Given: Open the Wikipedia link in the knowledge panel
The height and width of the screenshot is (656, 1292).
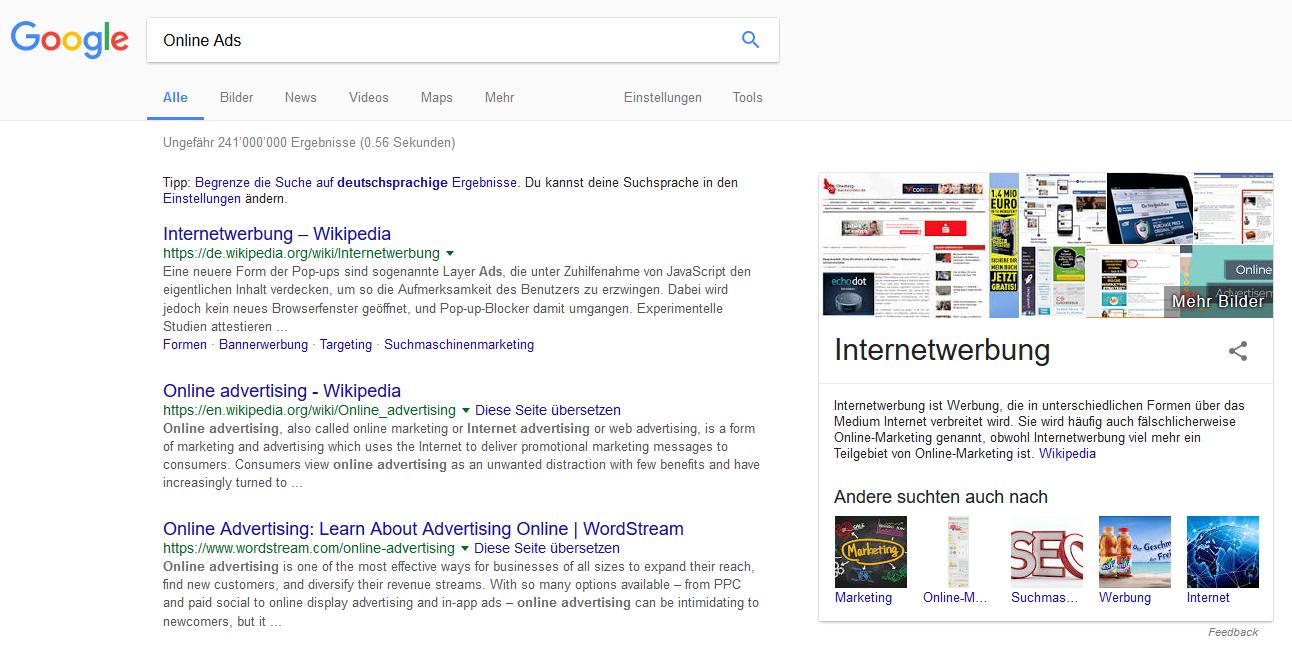Looking at the screenshot, I should click(x=1067, y=453).
